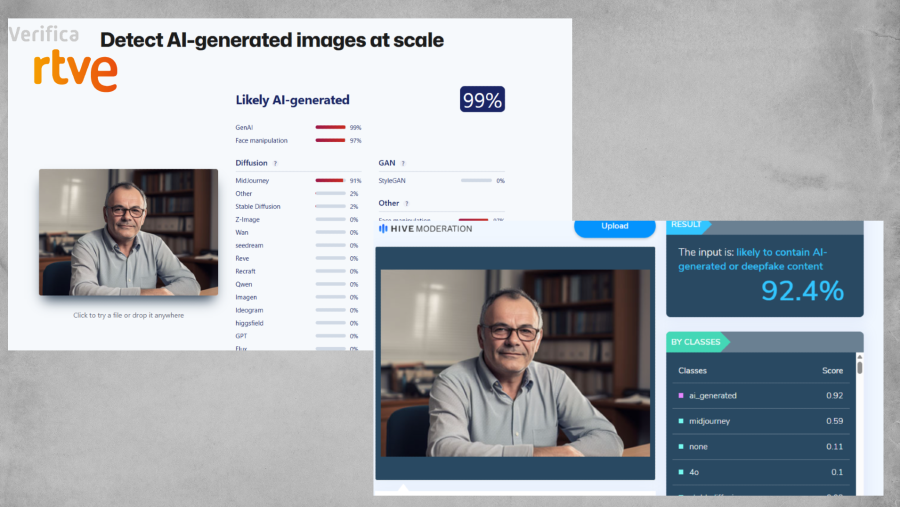Click the ai_generated class row label
This screenshot has width=900, height=507.
click(713, 396)
